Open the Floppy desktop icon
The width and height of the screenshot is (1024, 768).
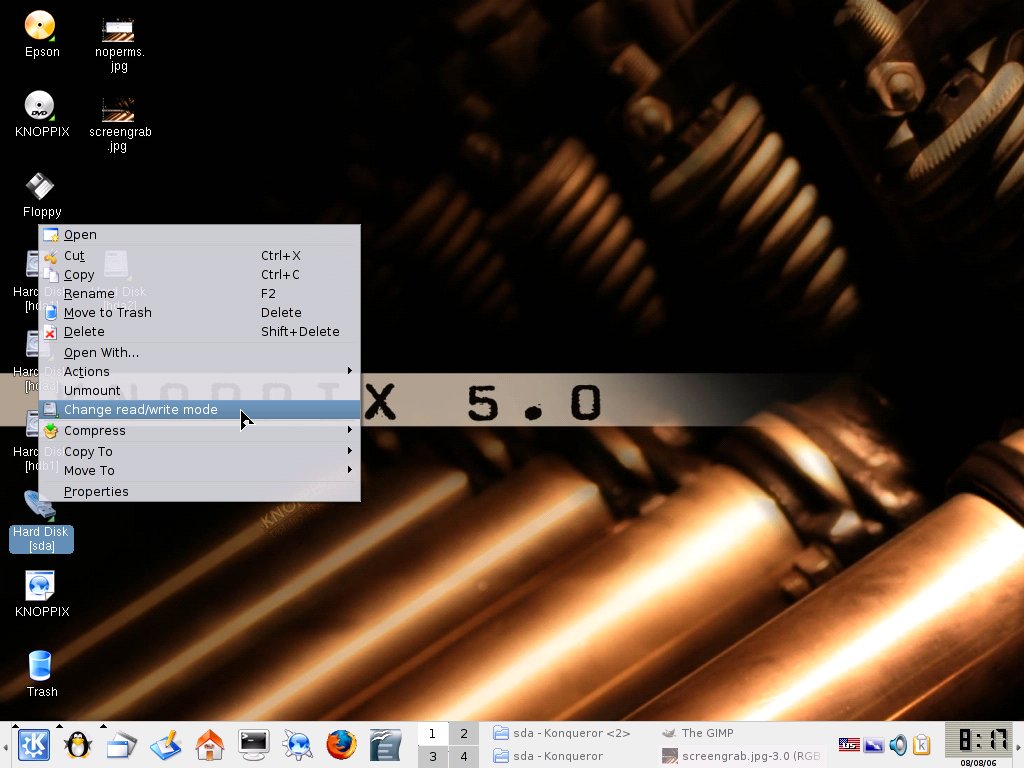(x=41, y=194)
